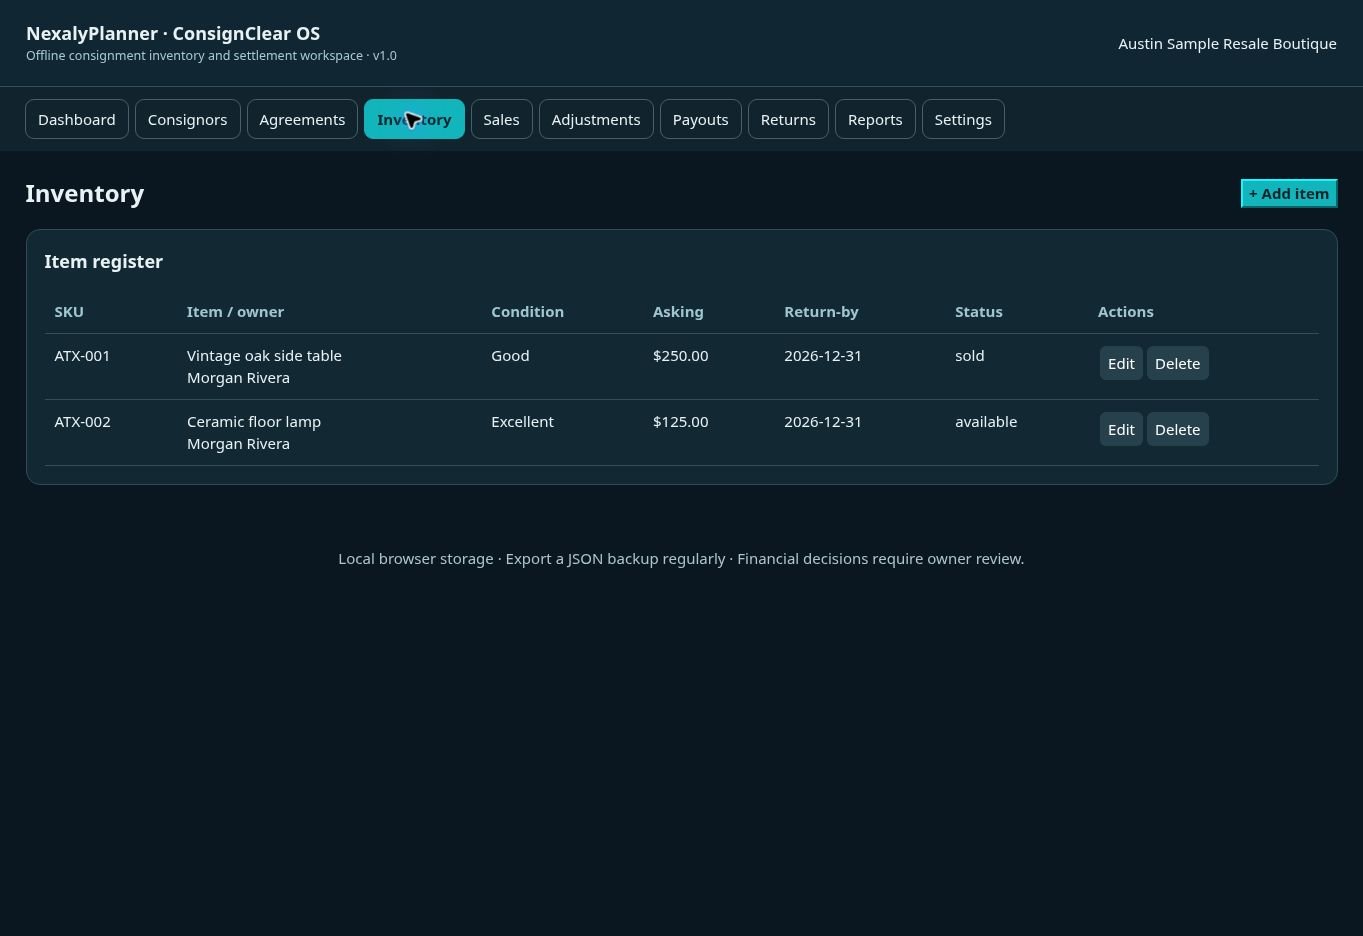Viewport: 1363px width, 936px height.
Task: Open the Settings tab
Action: [x=963, y=119]
